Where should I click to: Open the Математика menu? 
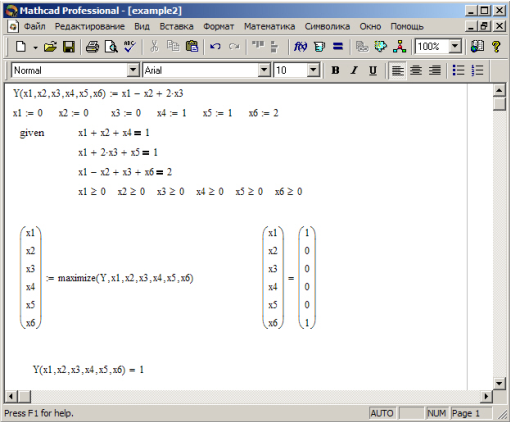click(269, 26)
